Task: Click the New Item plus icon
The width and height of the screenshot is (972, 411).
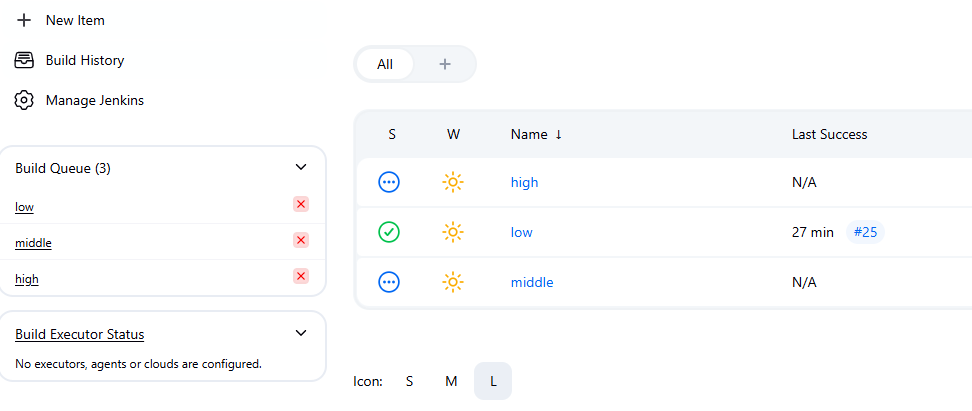Action: [25, 20]
